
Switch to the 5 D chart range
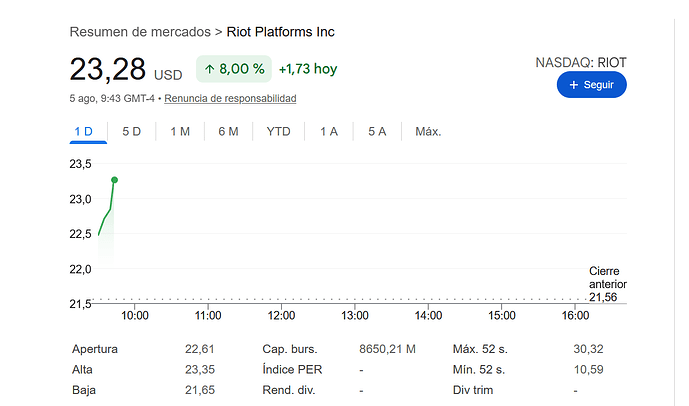click(x=131, y=131)
